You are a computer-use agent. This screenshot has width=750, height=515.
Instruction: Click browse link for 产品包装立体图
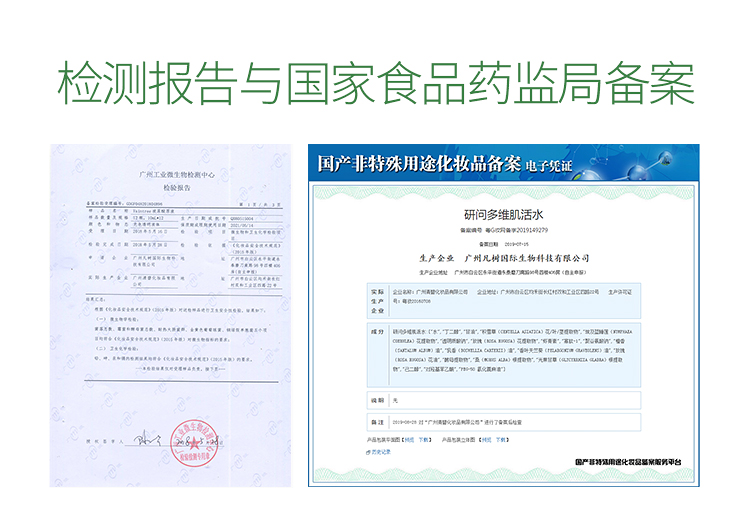[x=486, y=440]
